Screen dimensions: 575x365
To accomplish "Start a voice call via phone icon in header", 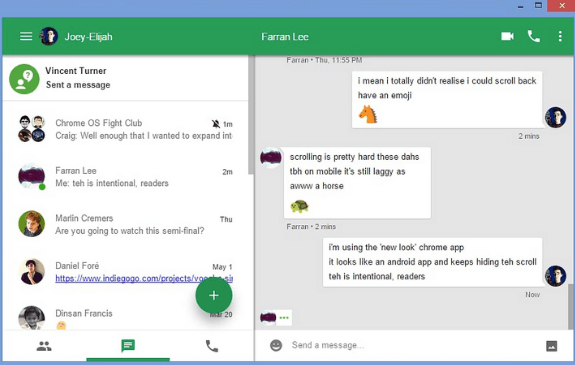I will tap(534, 36).
